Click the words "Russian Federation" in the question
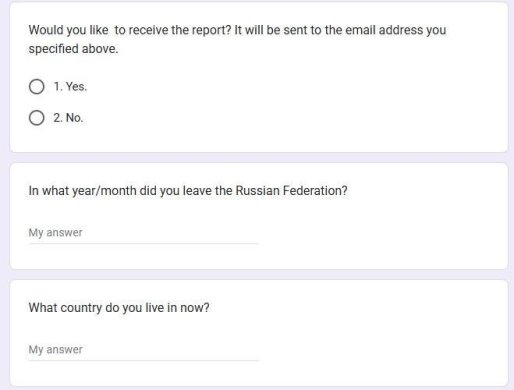Image resolution: width=514 pixels, height=390 pixels. point(292,191)
